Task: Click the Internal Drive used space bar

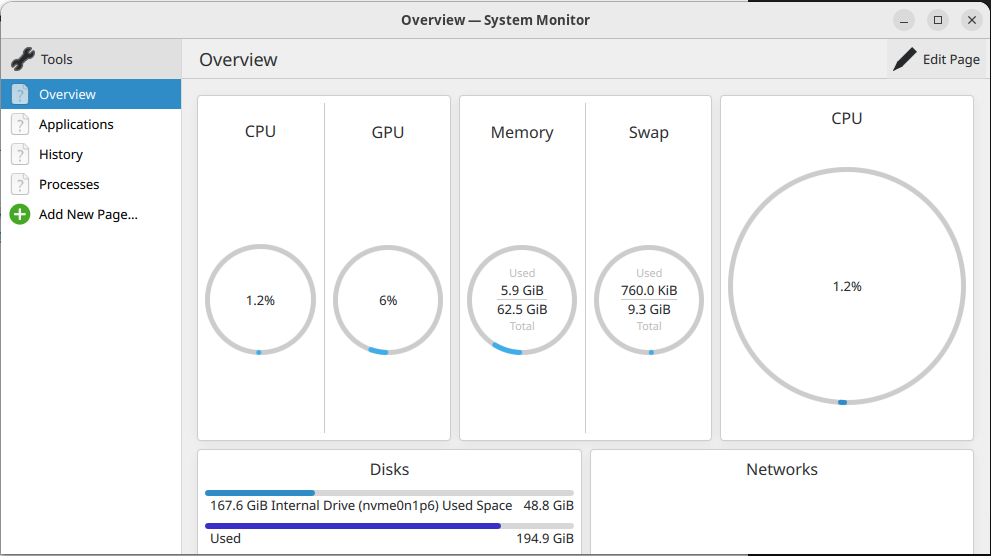Action: (x=389, y=493)
